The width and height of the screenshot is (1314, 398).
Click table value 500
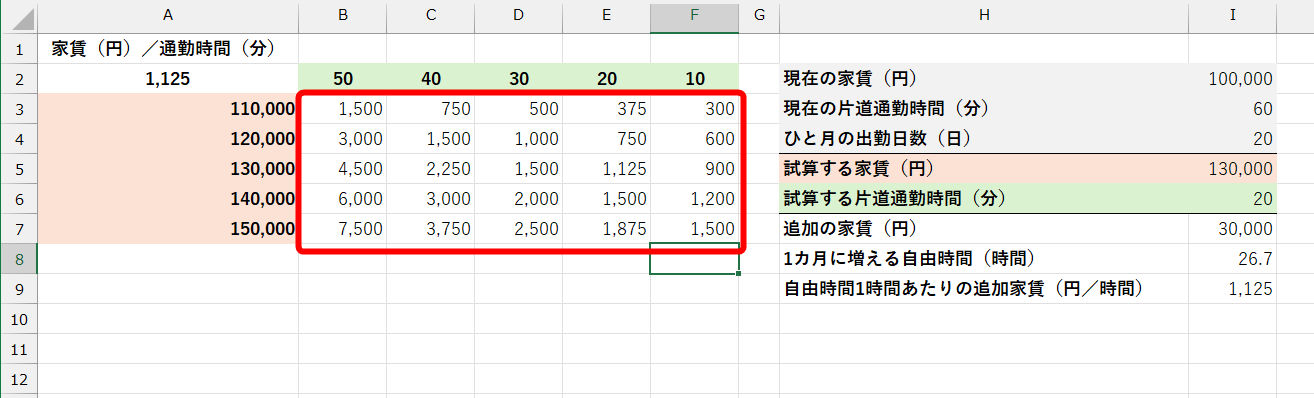click(518, 108)
